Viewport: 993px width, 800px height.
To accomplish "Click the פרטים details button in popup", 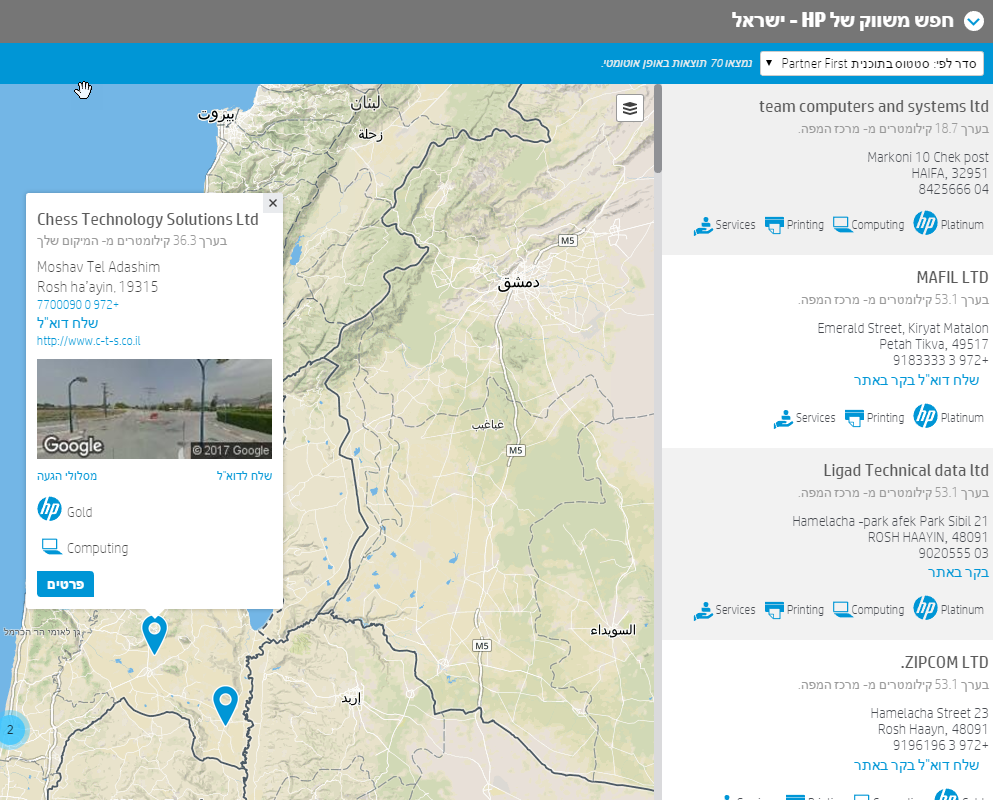I will 65,584.
